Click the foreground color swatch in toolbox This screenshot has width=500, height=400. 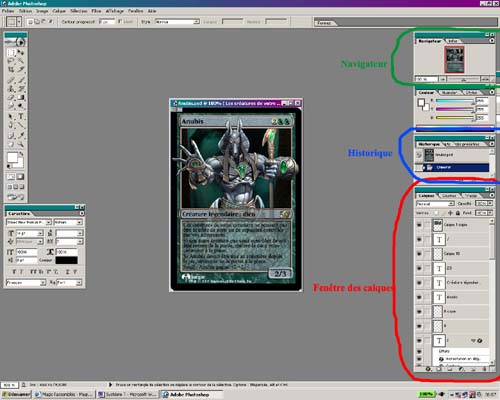click(12, 157)
